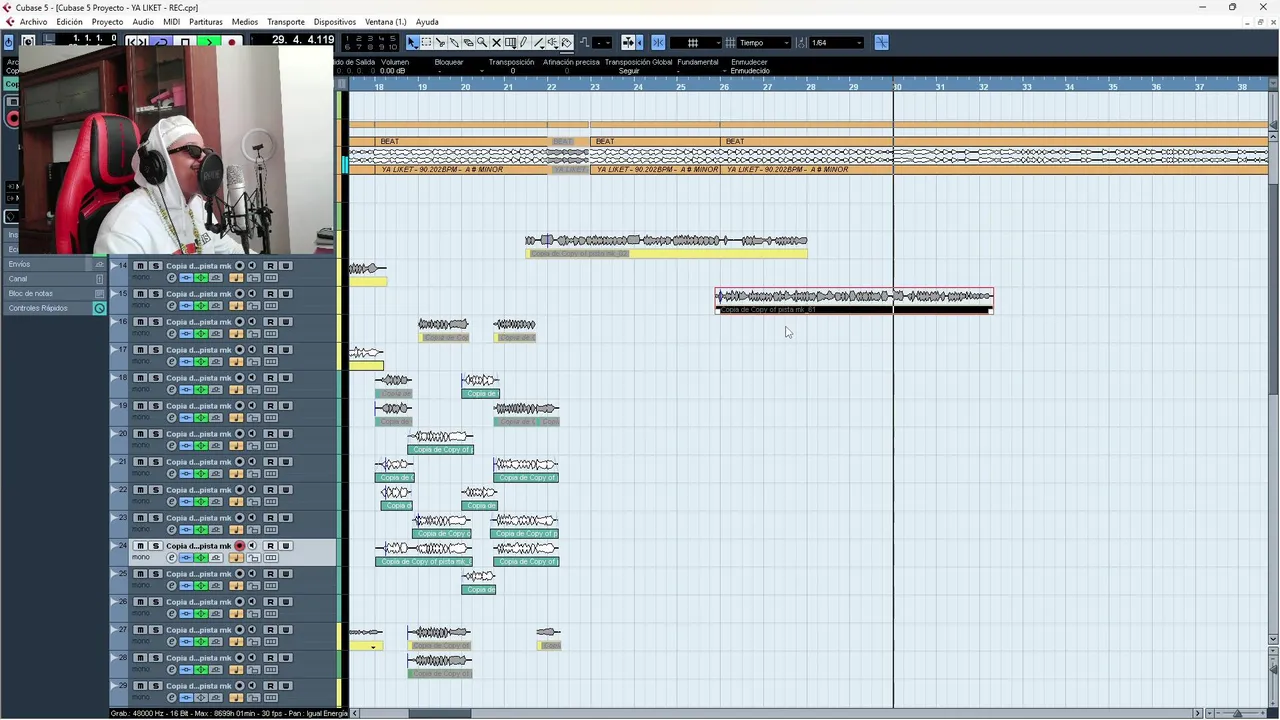Select the Mute X tool
This screenshot has height=720, width=1280.
click(x=496, y=42)
